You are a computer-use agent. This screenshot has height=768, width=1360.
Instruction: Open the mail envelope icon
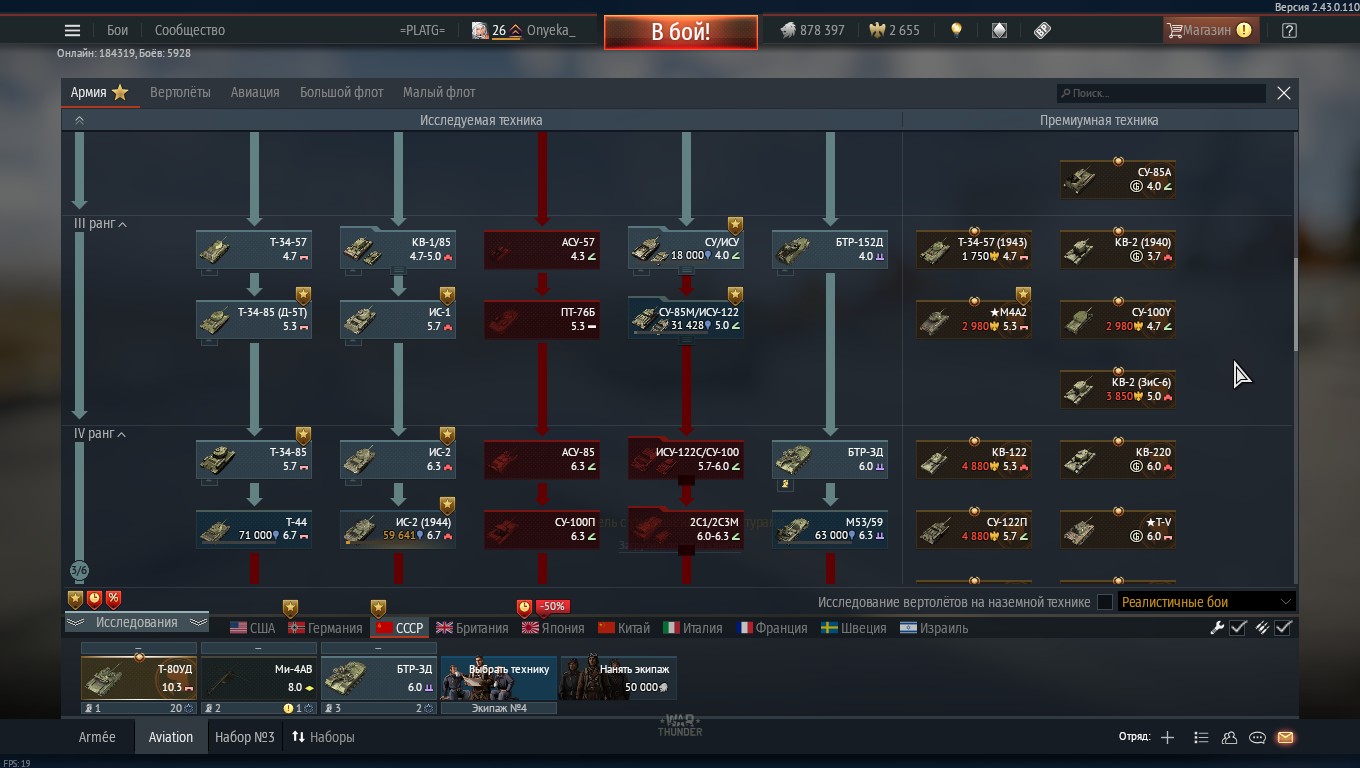[x=1285, y=737]
